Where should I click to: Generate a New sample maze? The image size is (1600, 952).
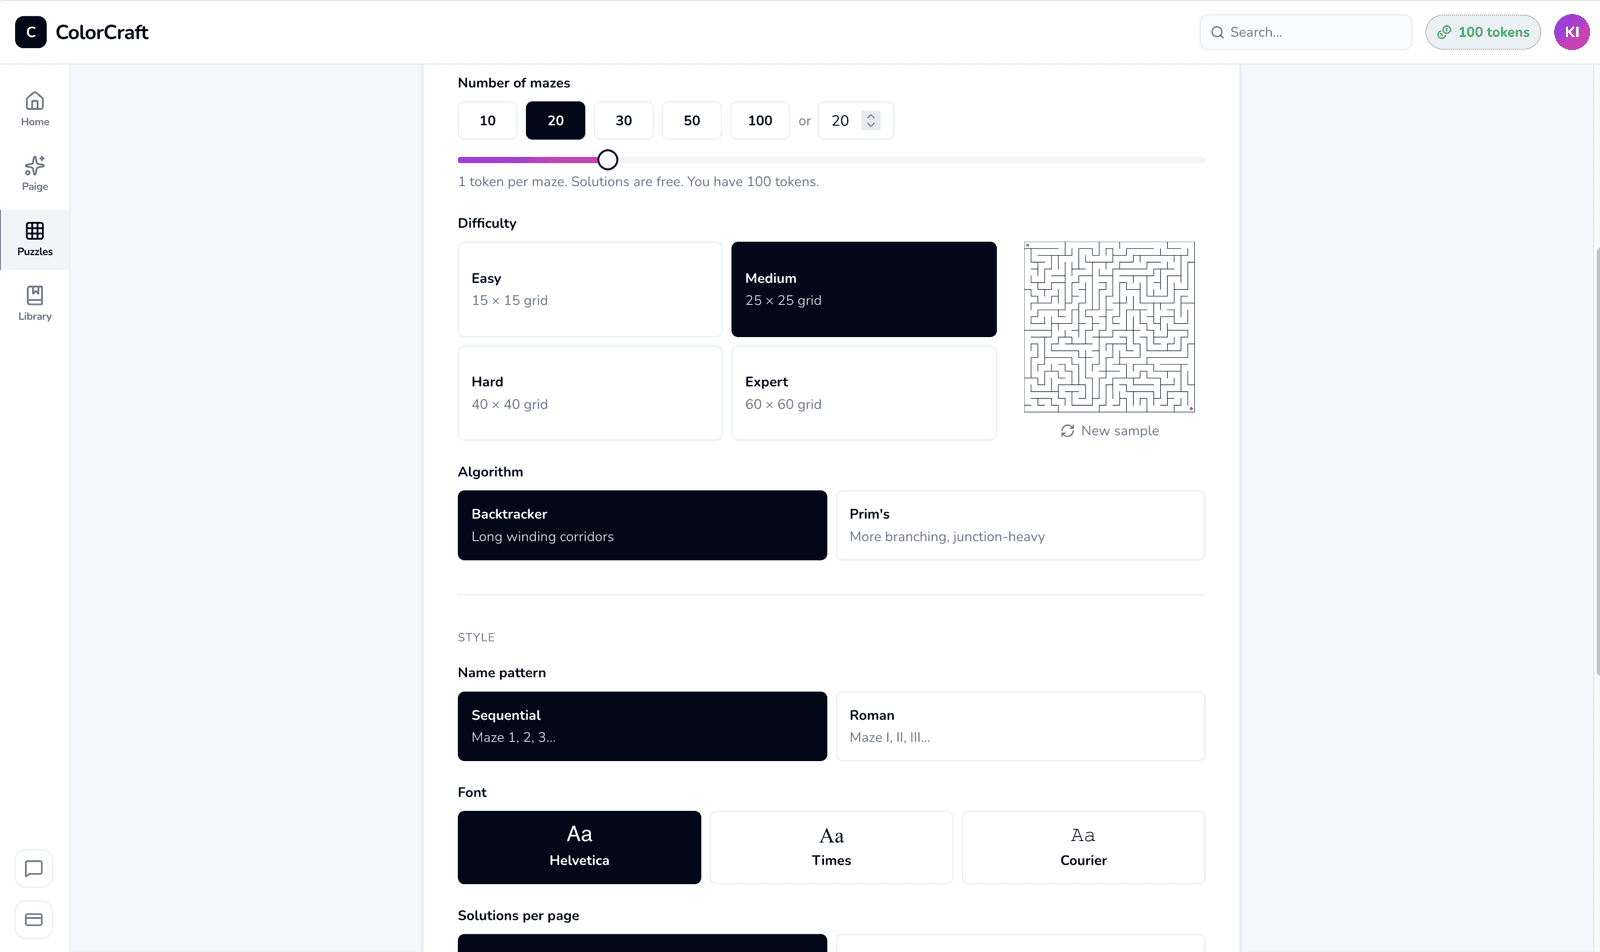tap(1110, 431)
